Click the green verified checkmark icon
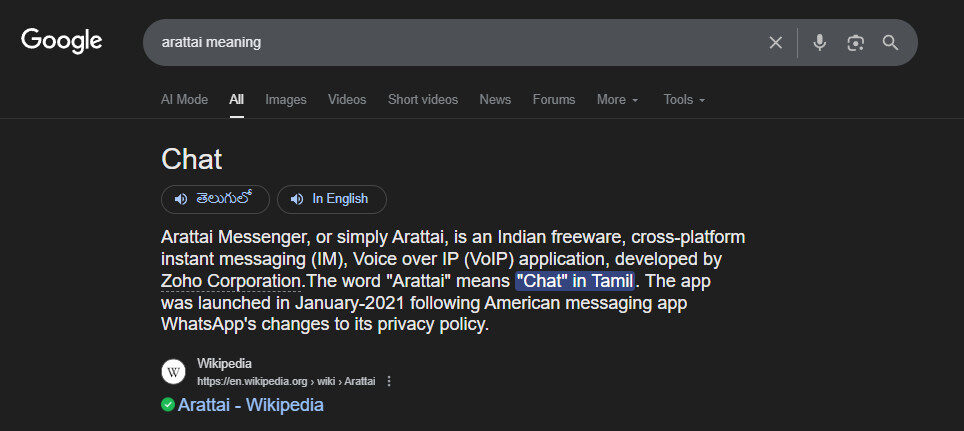The width and height of the screenshot is (964, 431). tap(168, 405)
